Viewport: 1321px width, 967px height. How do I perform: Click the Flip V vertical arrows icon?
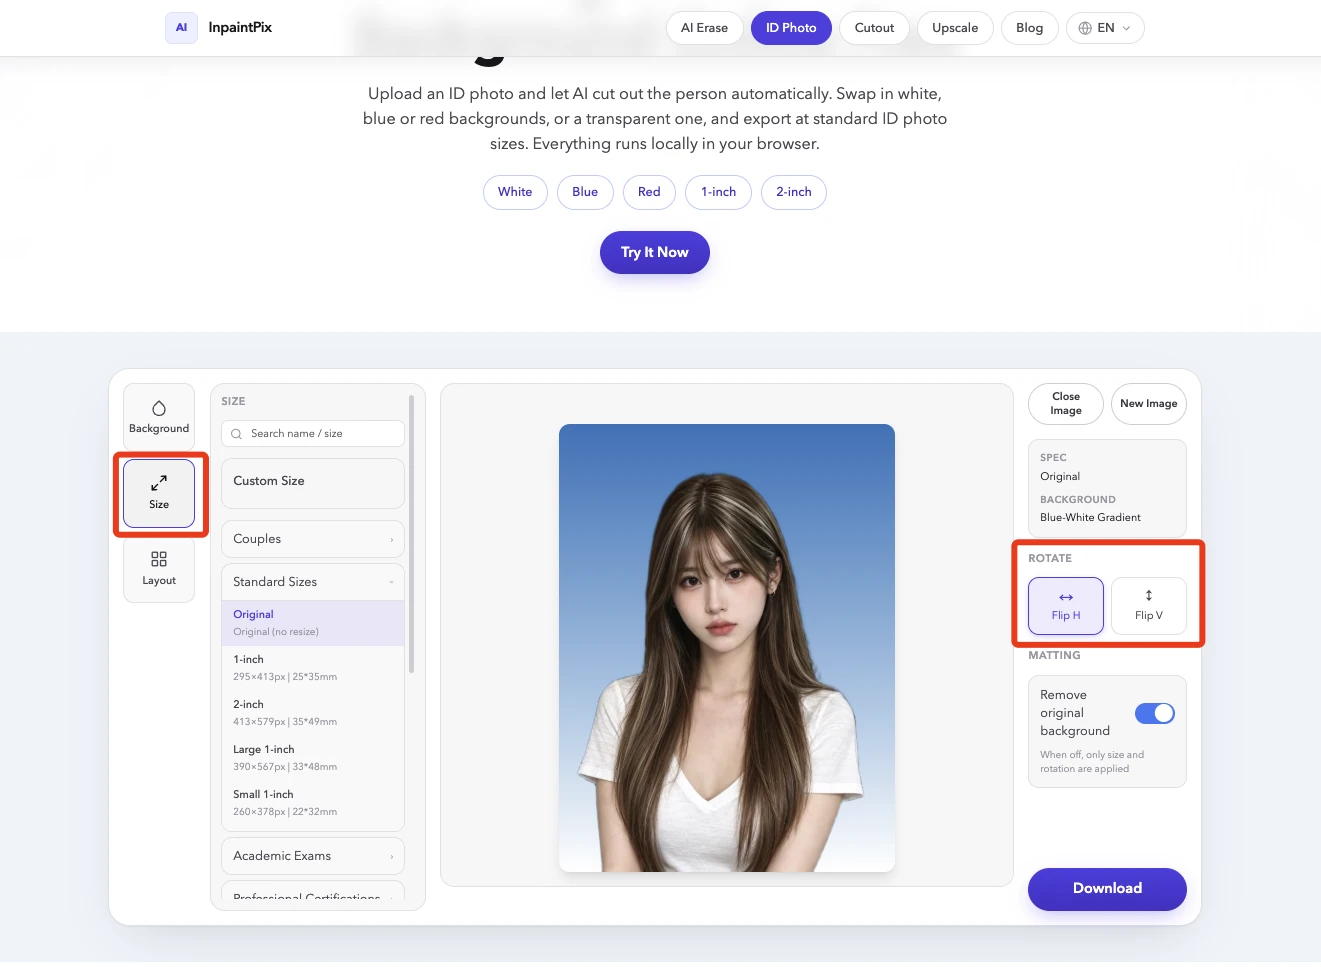point(1149,595)
